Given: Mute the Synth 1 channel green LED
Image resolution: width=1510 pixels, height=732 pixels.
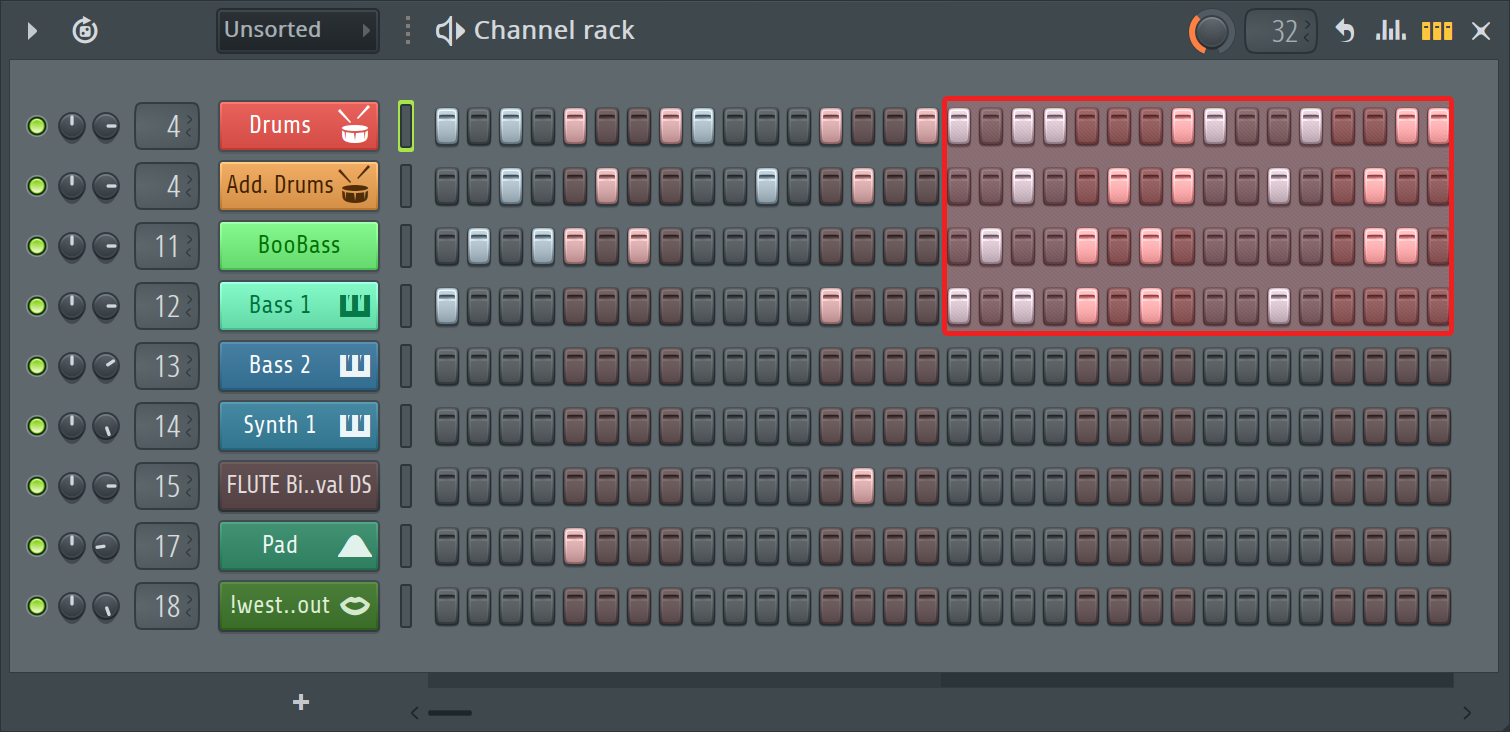Looking at the screenshot, I should 37,426.
